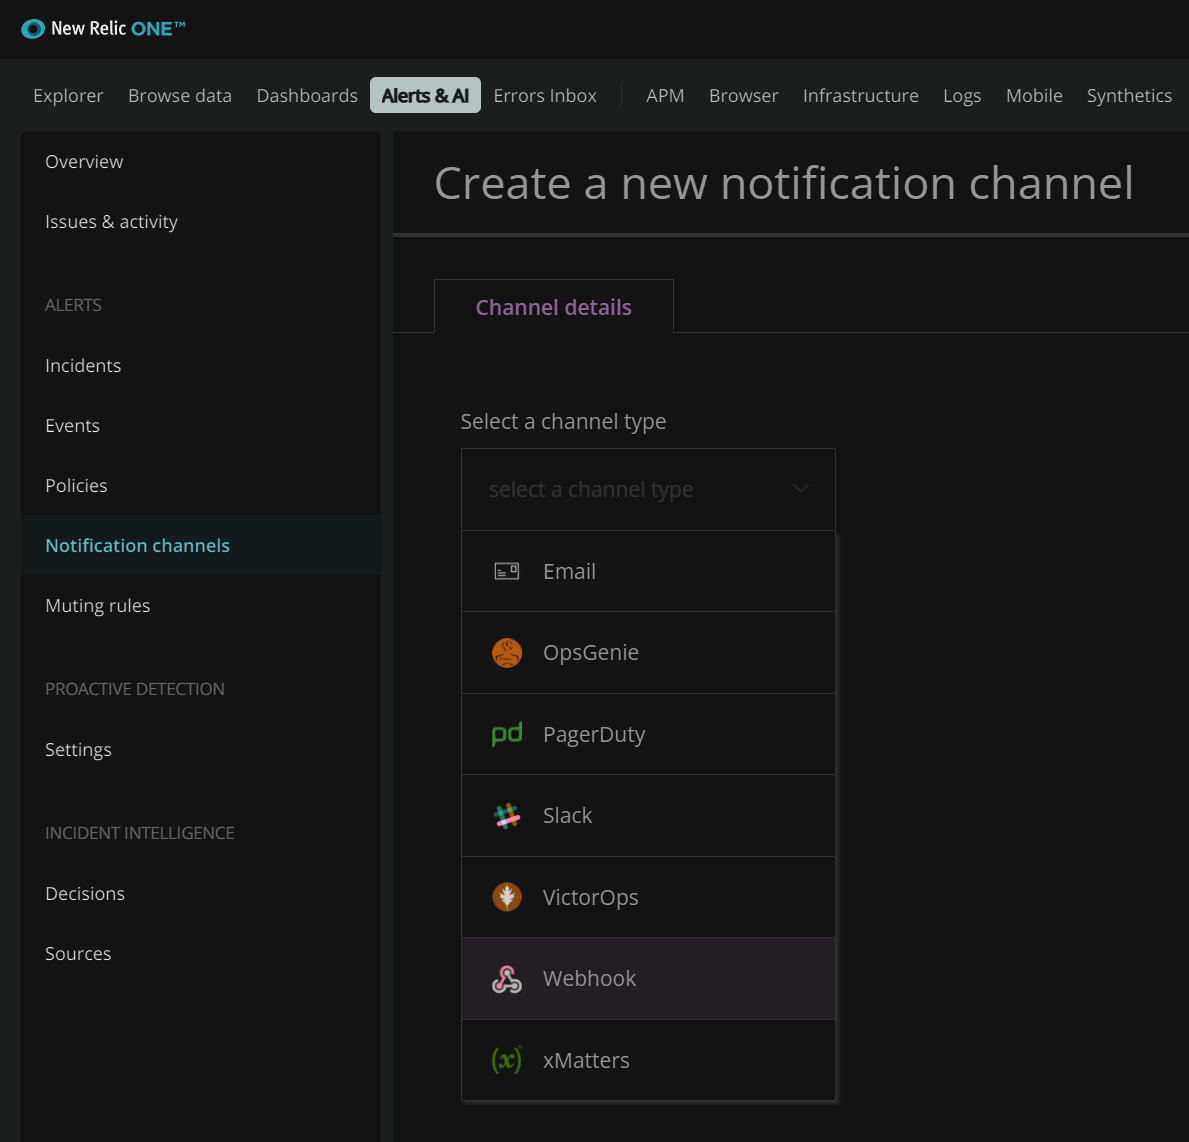1189x1142 pixels.
Task: Collapse dropdown using the chevron arrow
Action: (x=801, y=488)
